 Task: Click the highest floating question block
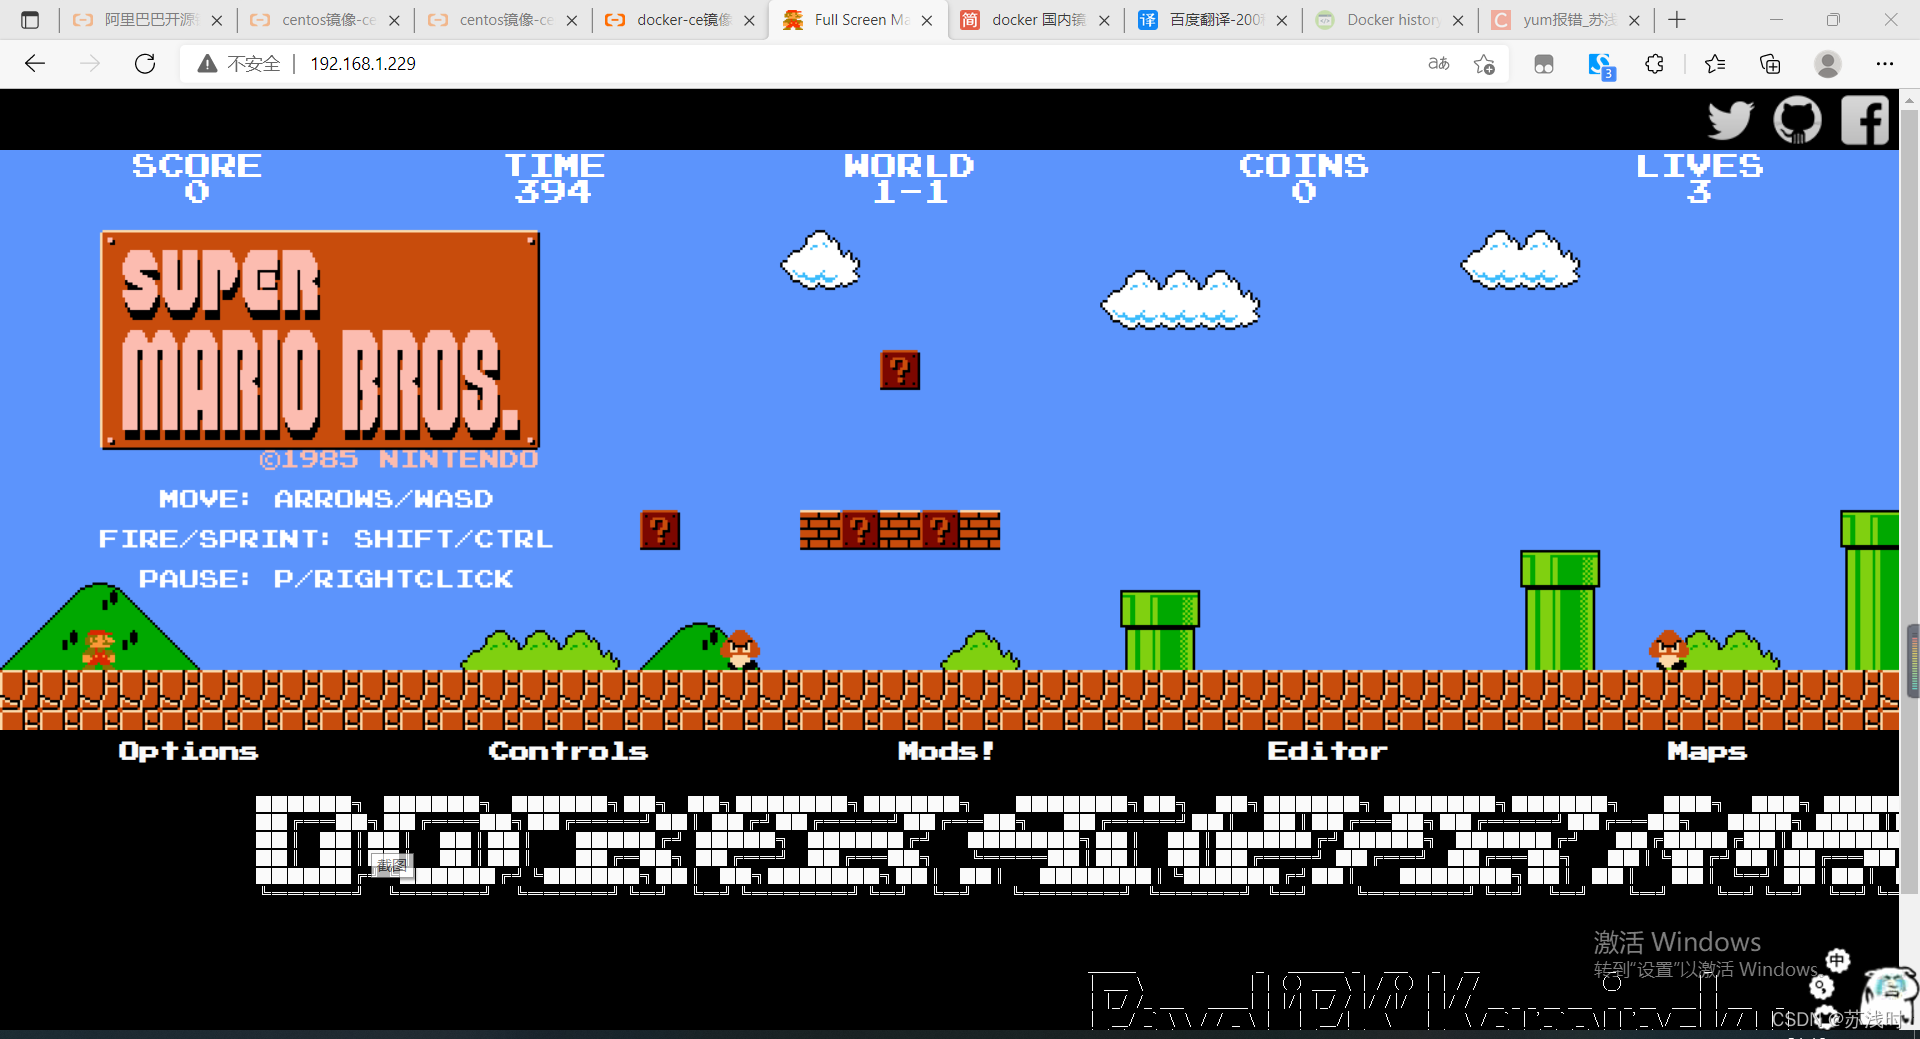point(900,370)
